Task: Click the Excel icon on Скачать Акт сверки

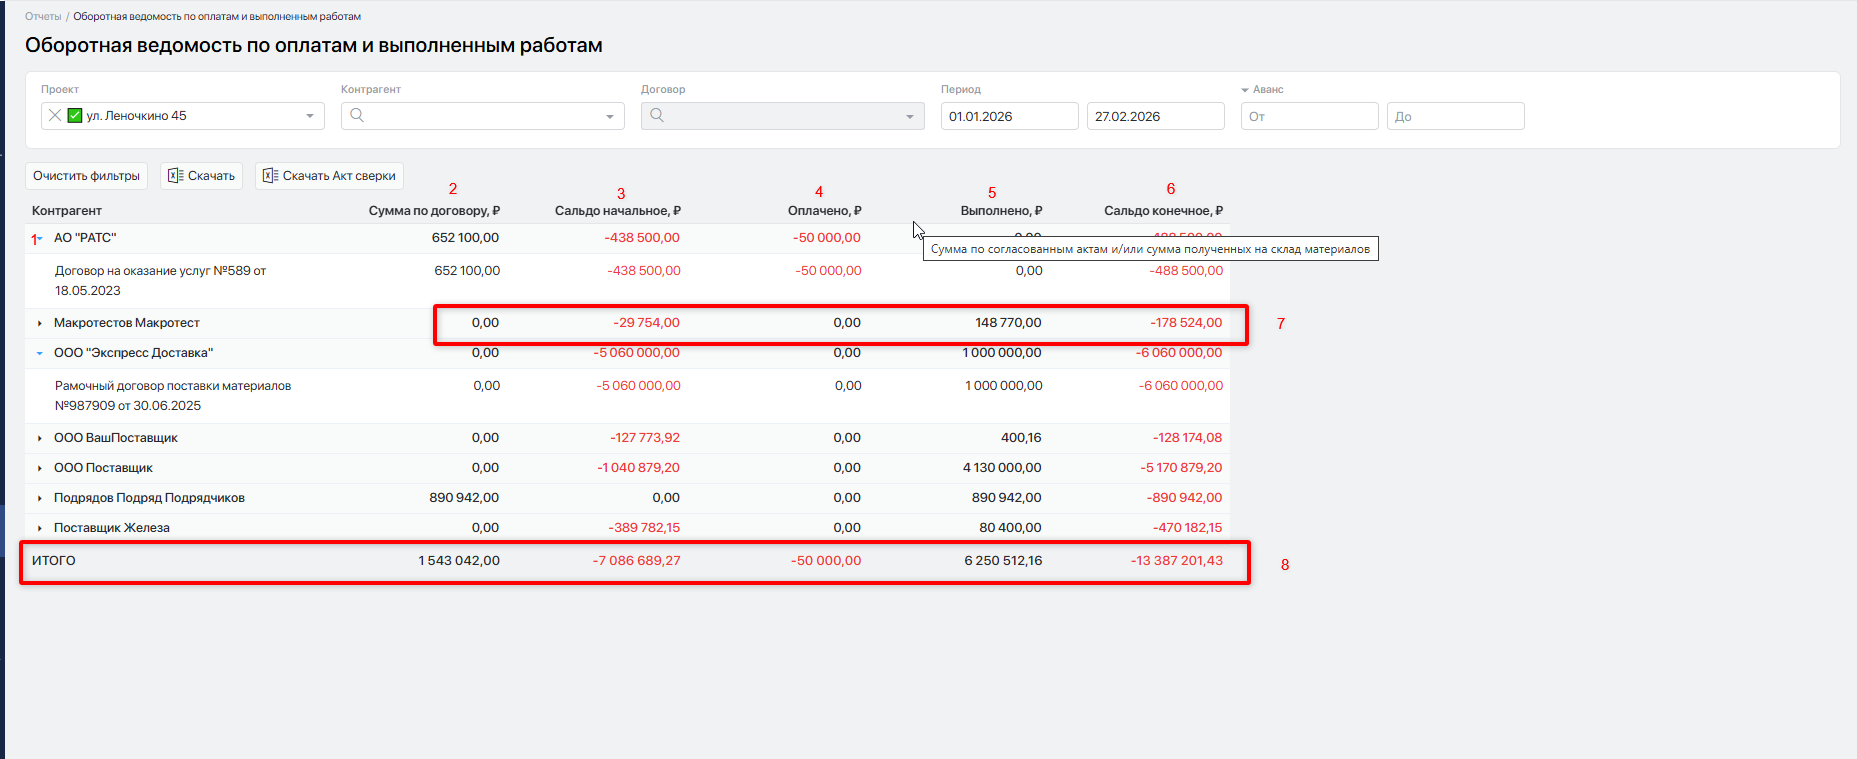Action: pyautogui.click(x=270, y=176)
